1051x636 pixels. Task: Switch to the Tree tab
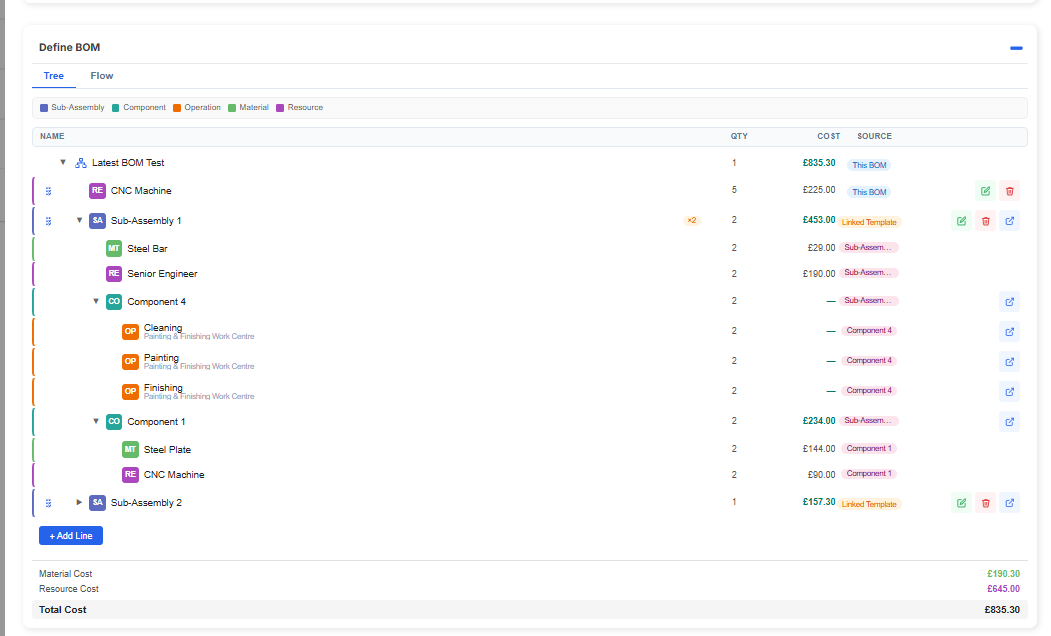(x=54, y=76)
